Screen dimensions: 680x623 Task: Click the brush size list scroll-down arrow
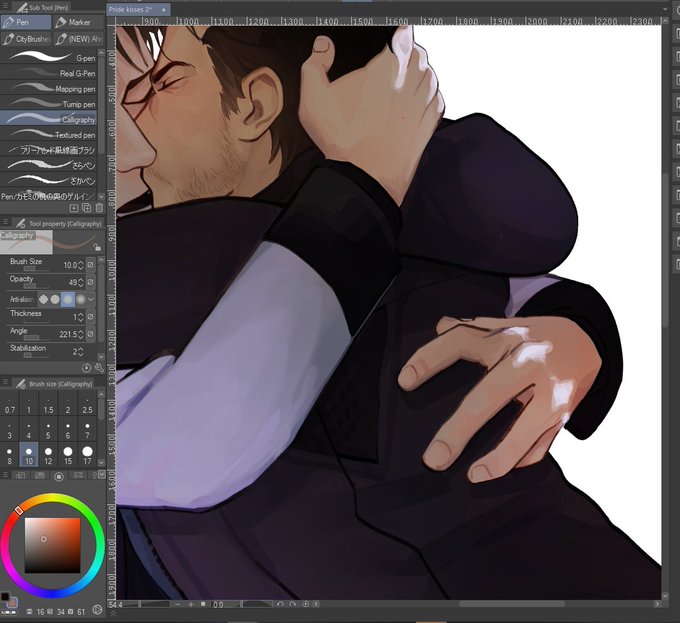coord(101,462)
